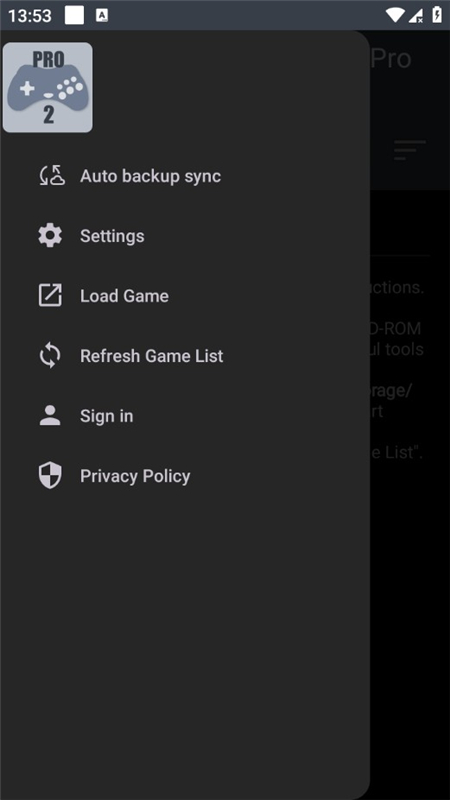Screen dimensions: 450x800
Task: Tap the Wi-Fi status bar icon
Action: [395, 15]
